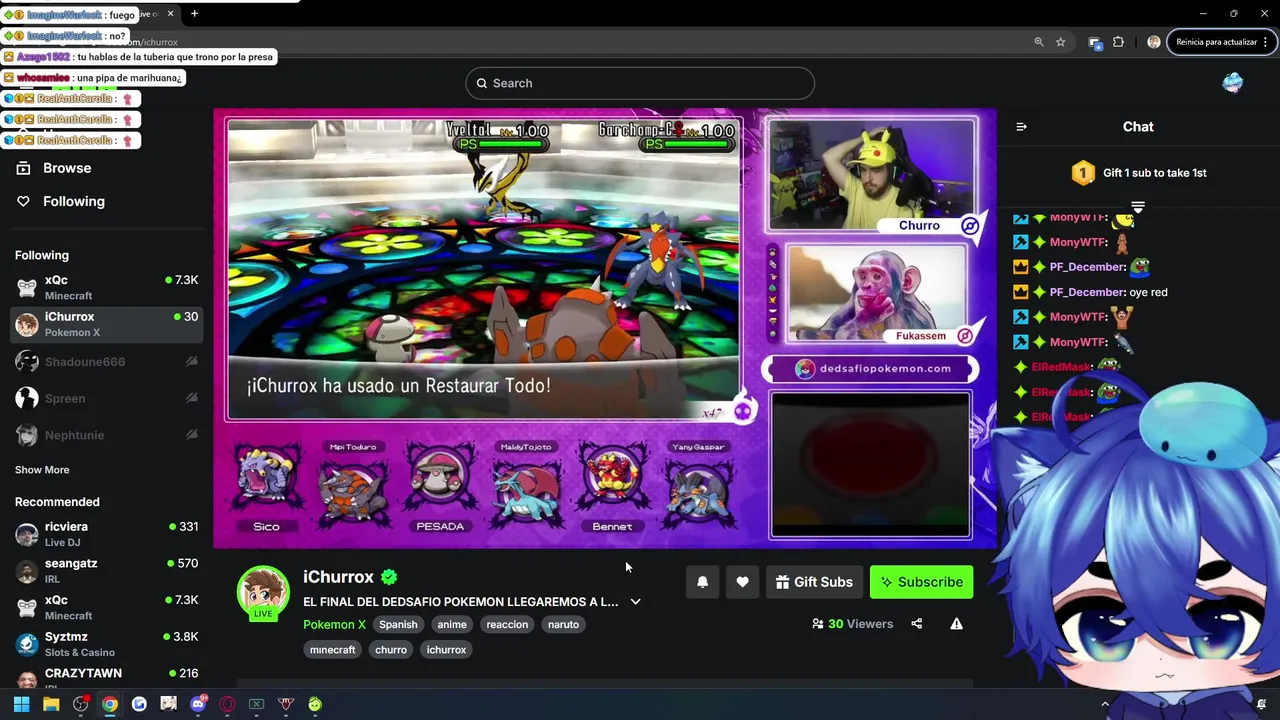Open a new Chrome tab

point(194,14)
